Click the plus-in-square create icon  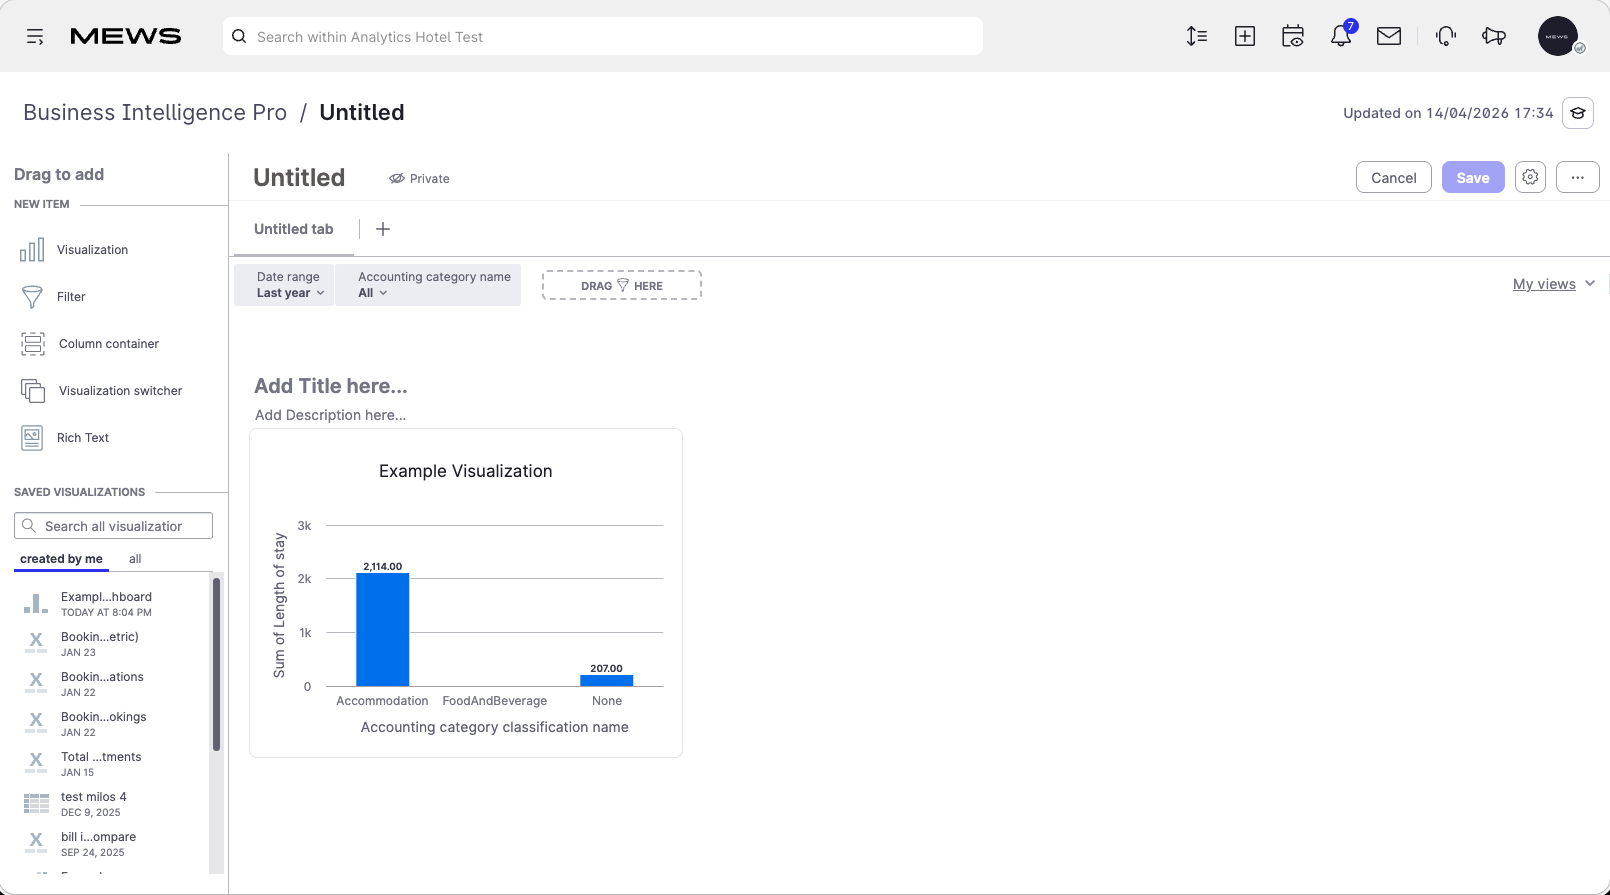point(1245,37)
